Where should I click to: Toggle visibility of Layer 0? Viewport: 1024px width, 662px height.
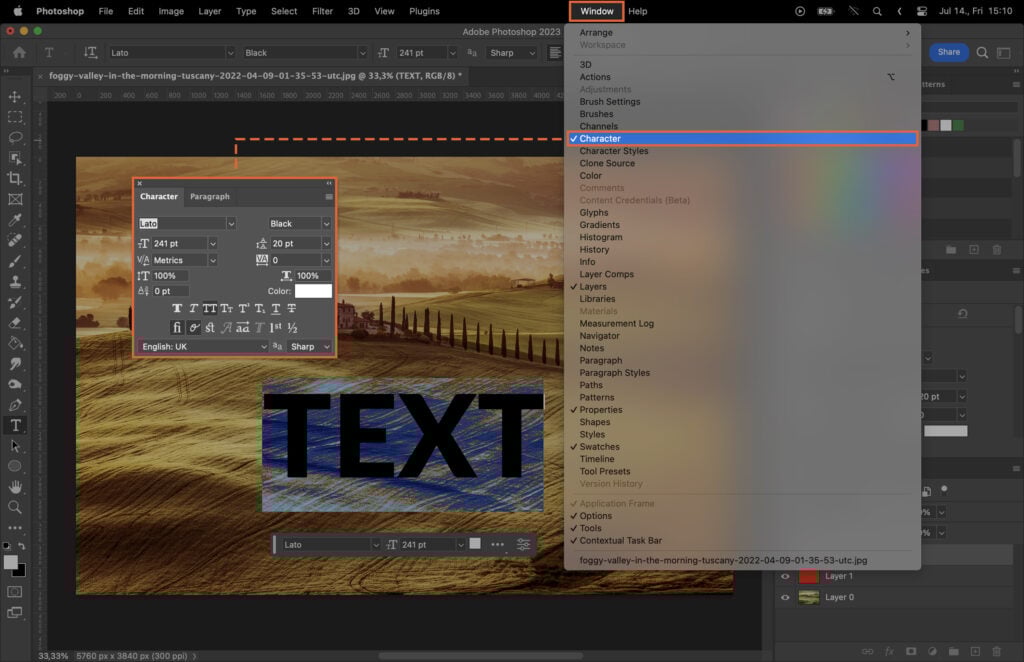pyautogui.click(x=785, y=597)
